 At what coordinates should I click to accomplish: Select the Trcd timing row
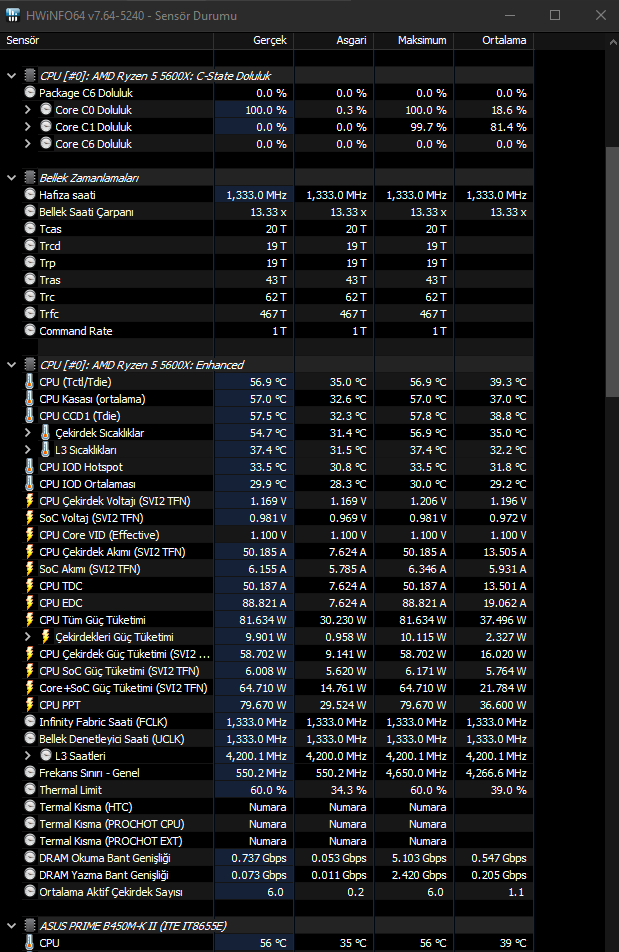pos(267,245)
